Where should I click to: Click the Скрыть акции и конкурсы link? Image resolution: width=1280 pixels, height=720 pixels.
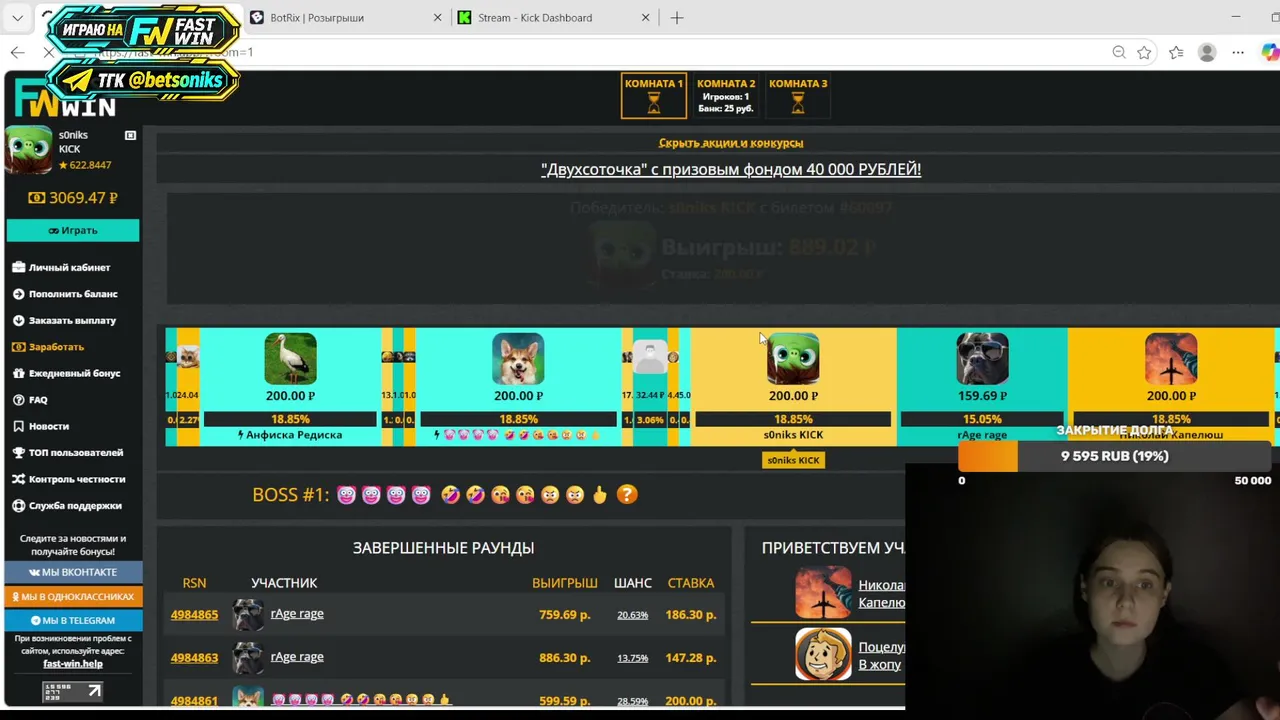tap(731, 143)
